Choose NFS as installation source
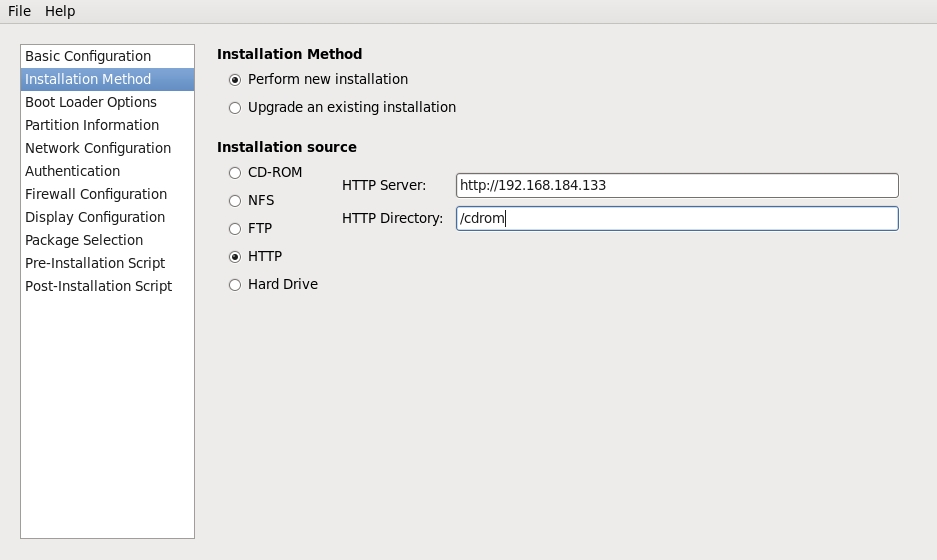 [235, 201]
